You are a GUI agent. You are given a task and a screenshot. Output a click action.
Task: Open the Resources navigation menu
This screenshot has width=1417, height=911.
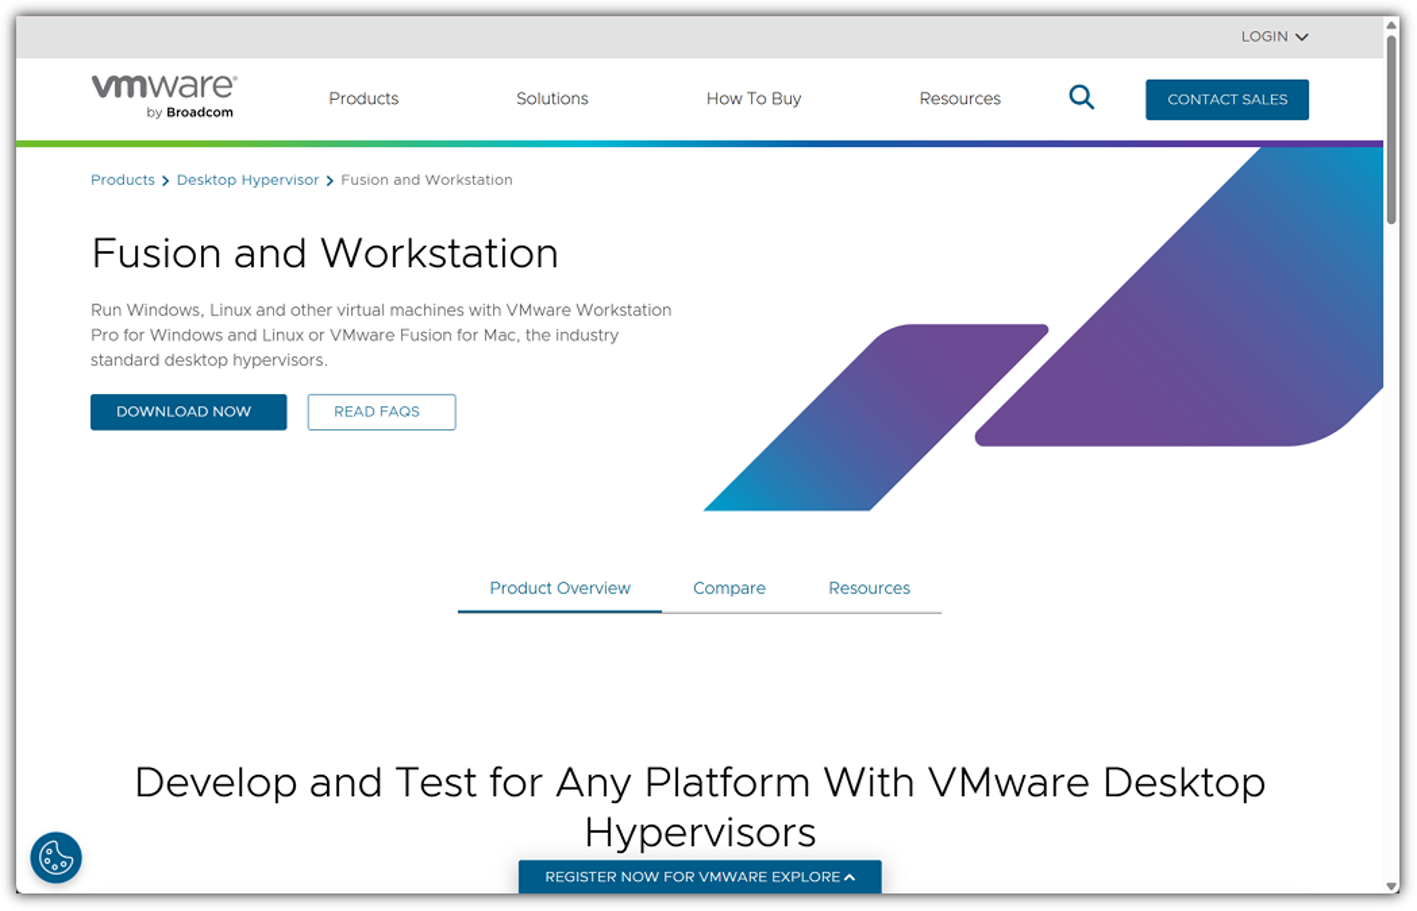coord(960,98)
